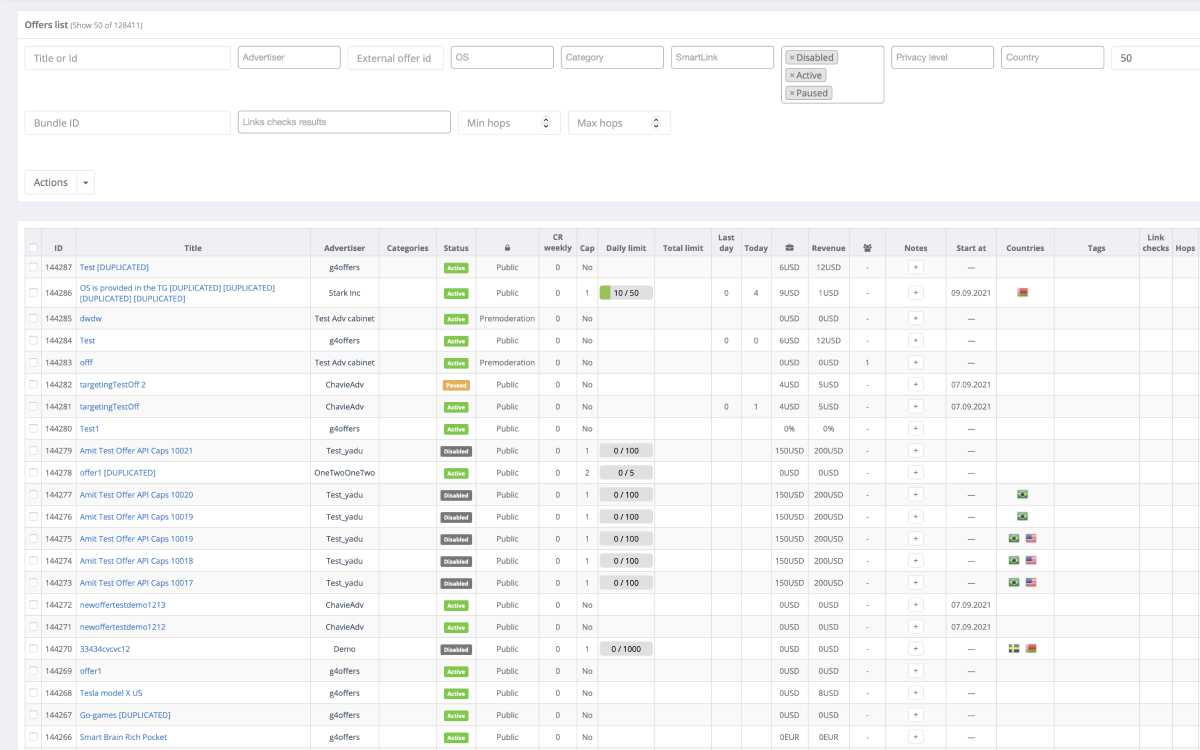Click the Min hops stepper arrows
The width and height of the screenshot is (1200, 750).
[x=545, y=123]
